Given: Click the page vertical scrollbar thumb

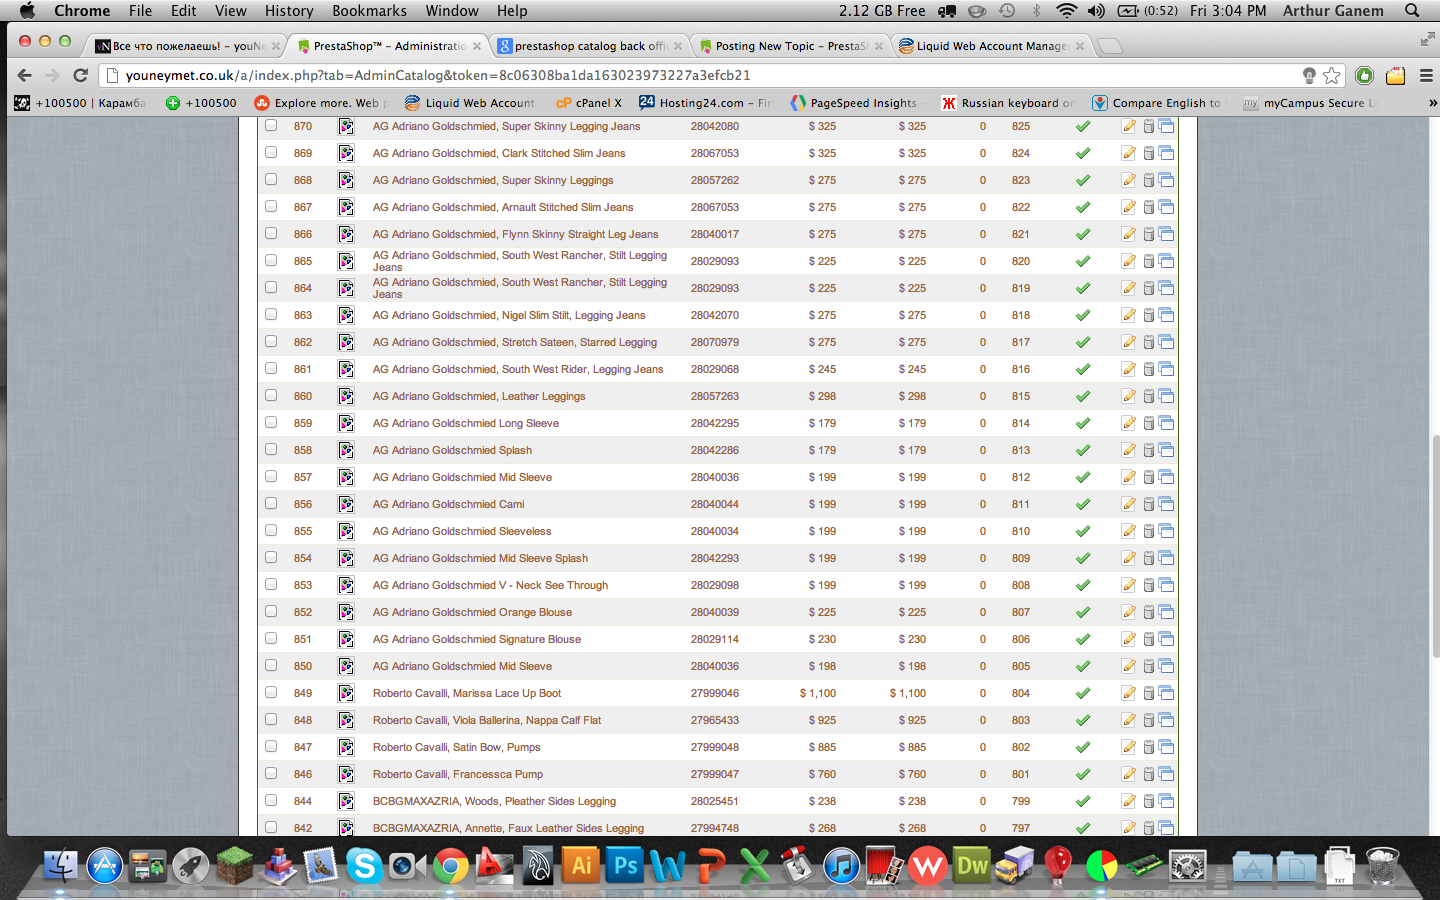Looking at the screenshot, I should [1434, 545].
